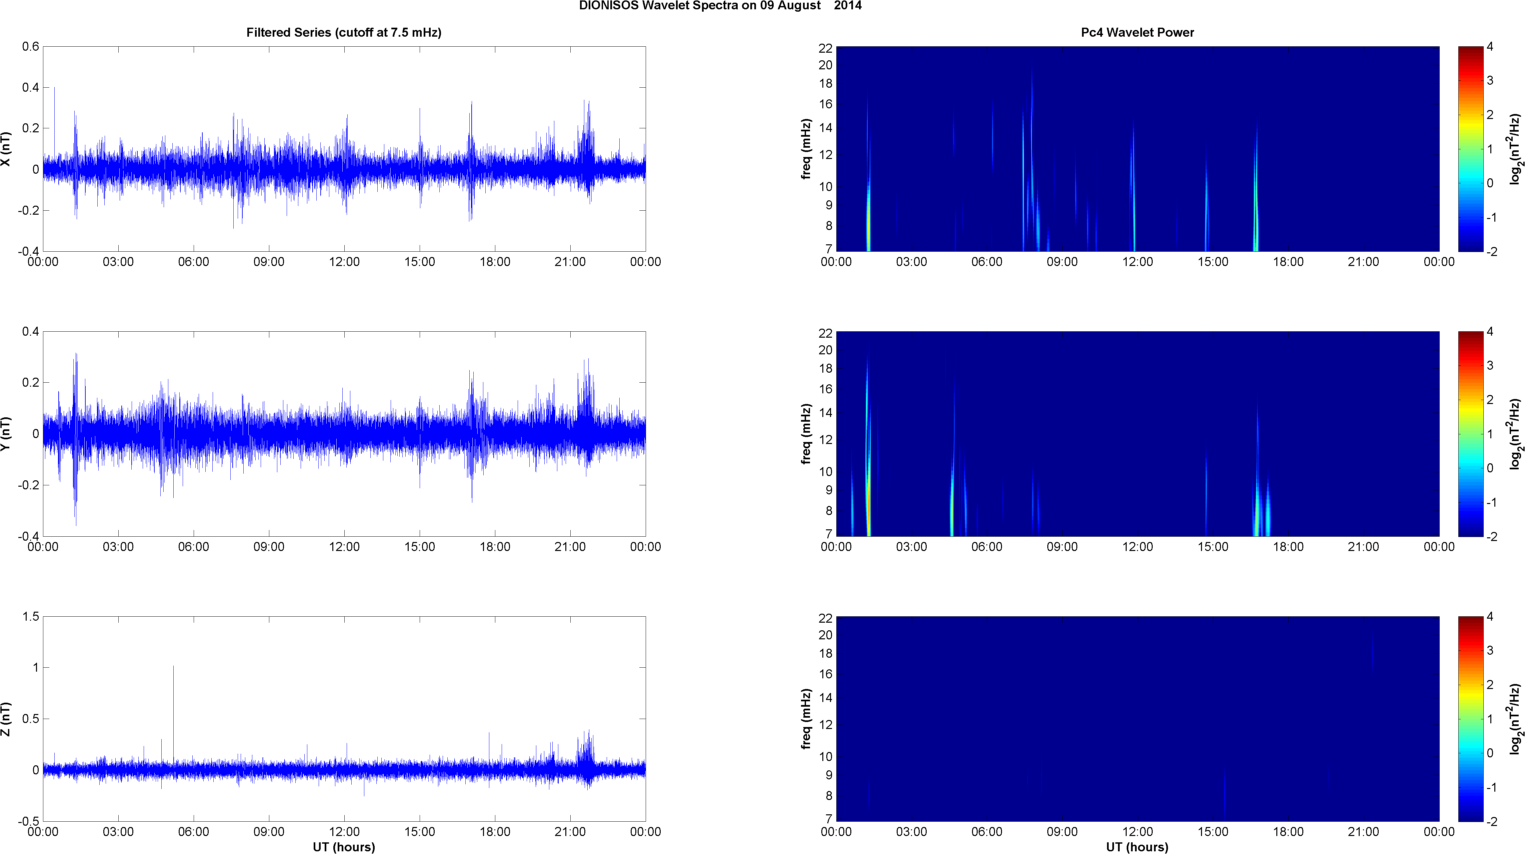The image size is (1525, 854).
Task: Click the DIONISOS Wavelet Spectra main title
Action: click(720, 6)
